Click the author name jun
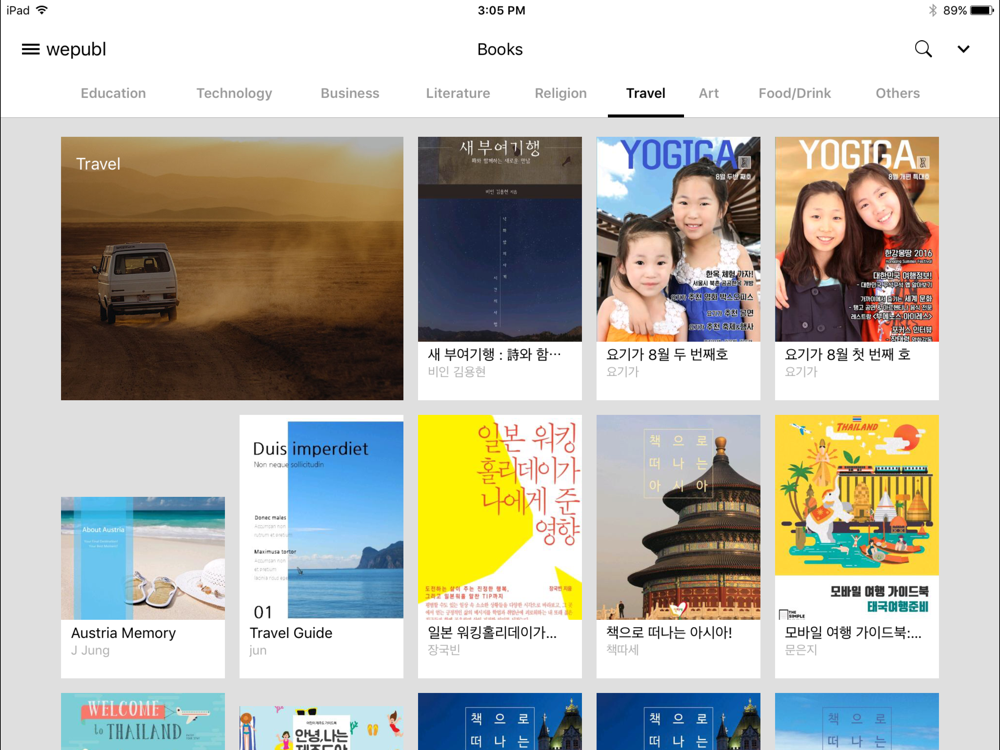Screen dimensions: 1000x750 click(x=258, y=651)
